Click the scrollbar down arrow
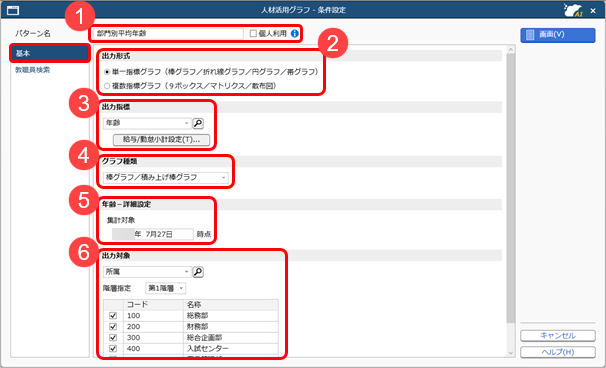Screen dimensions: 606x368 tap(511, 353)
